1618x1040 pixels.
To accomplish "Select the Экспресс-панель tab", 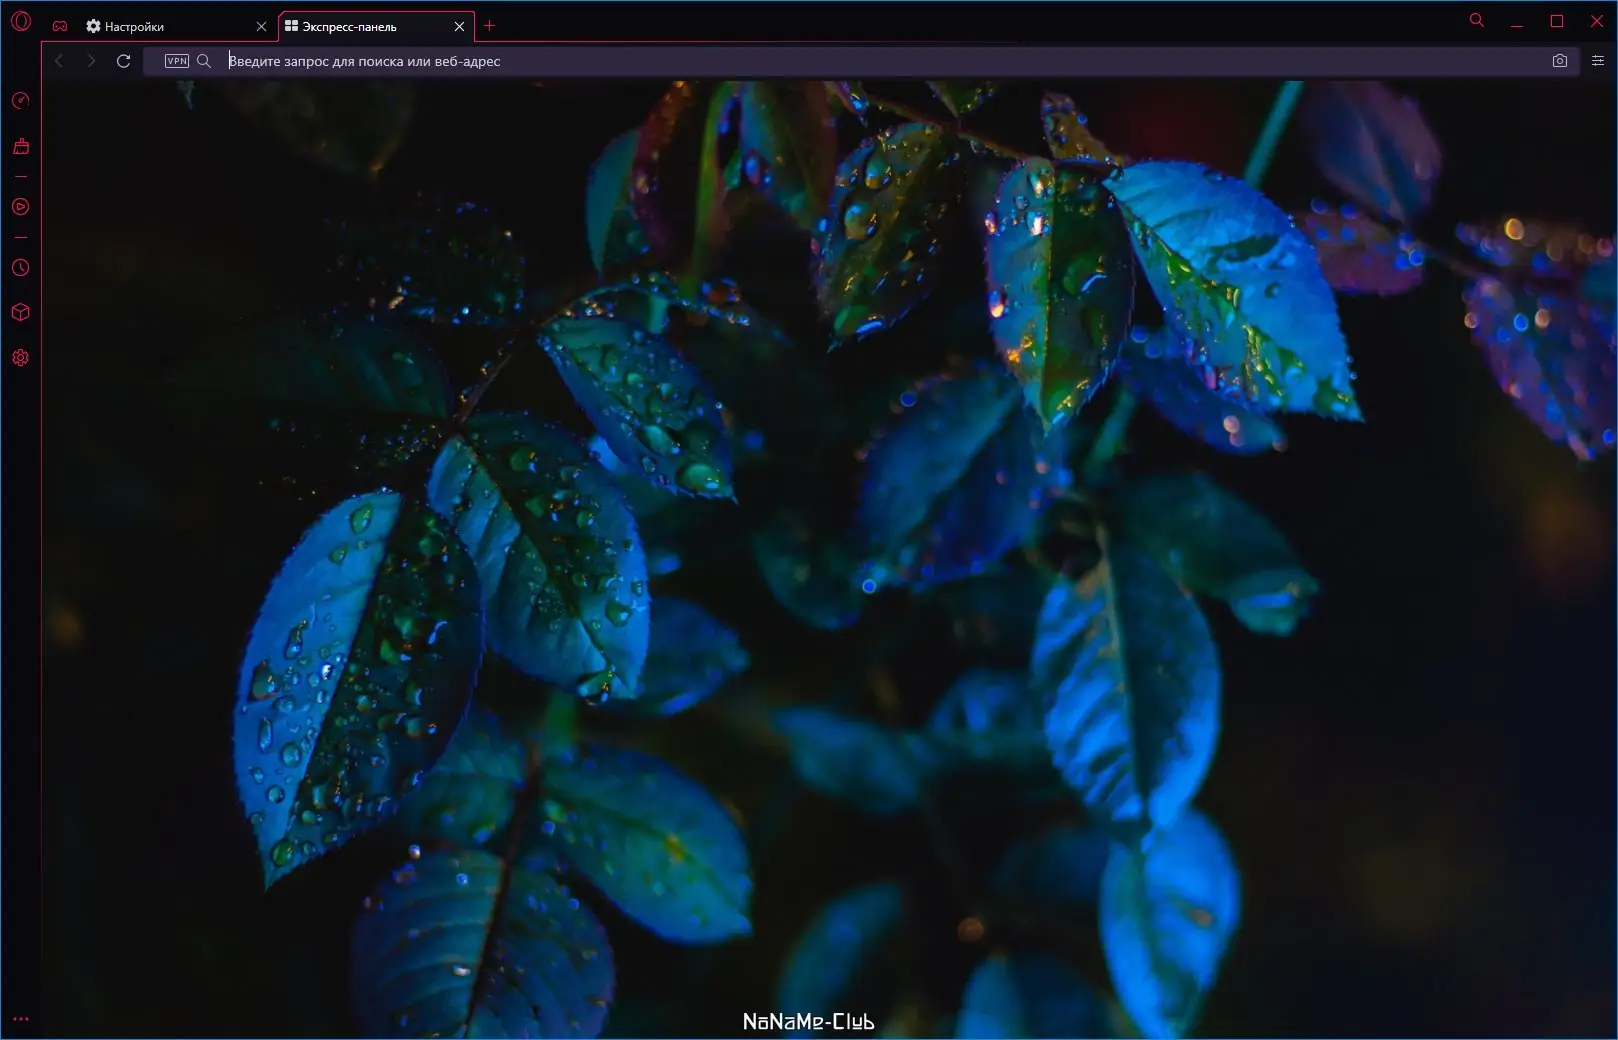I will click(375, 27).
